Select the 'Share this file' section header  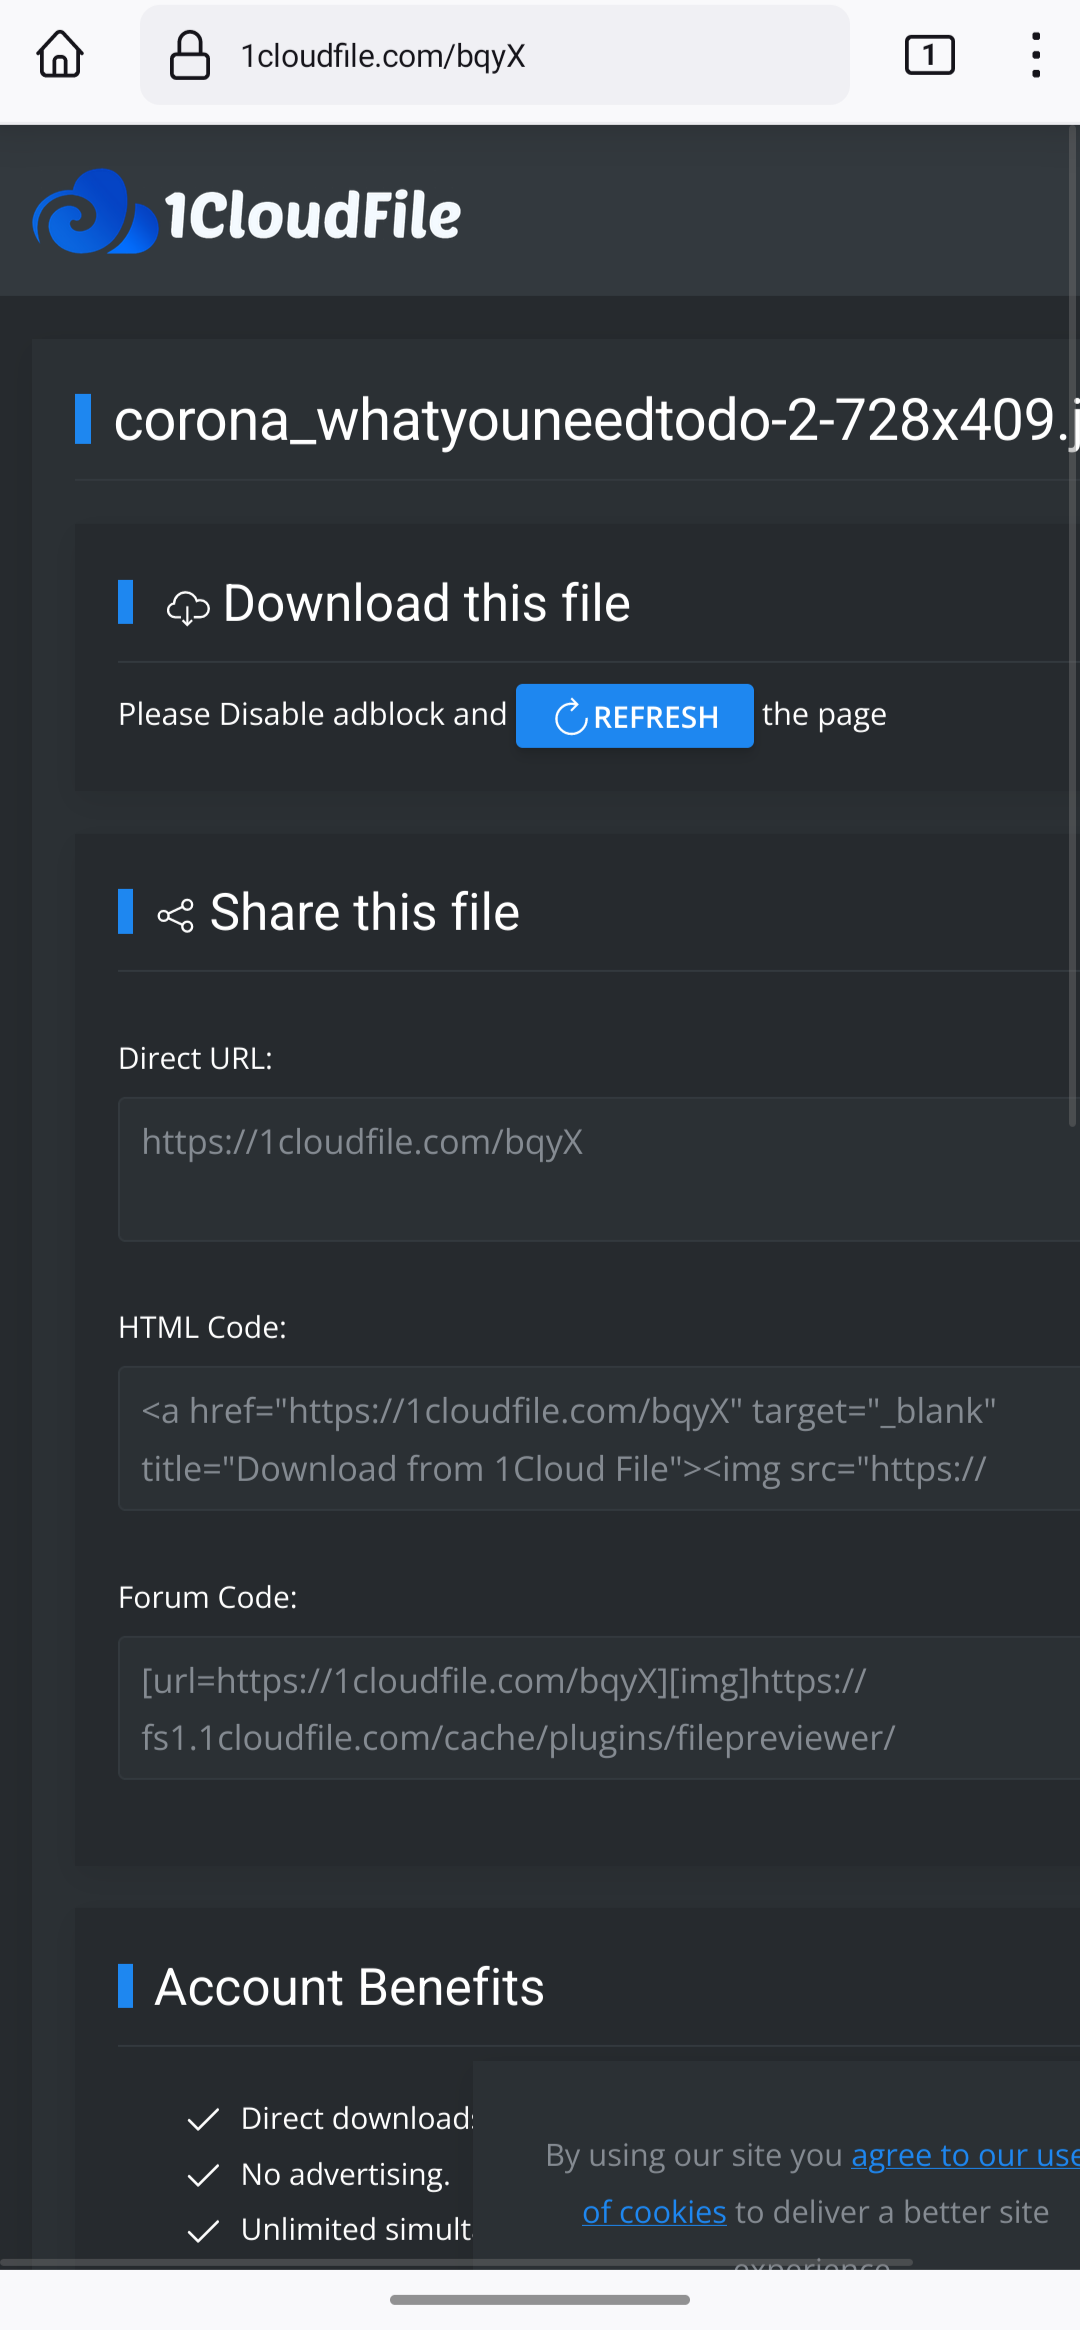[363, 912]
